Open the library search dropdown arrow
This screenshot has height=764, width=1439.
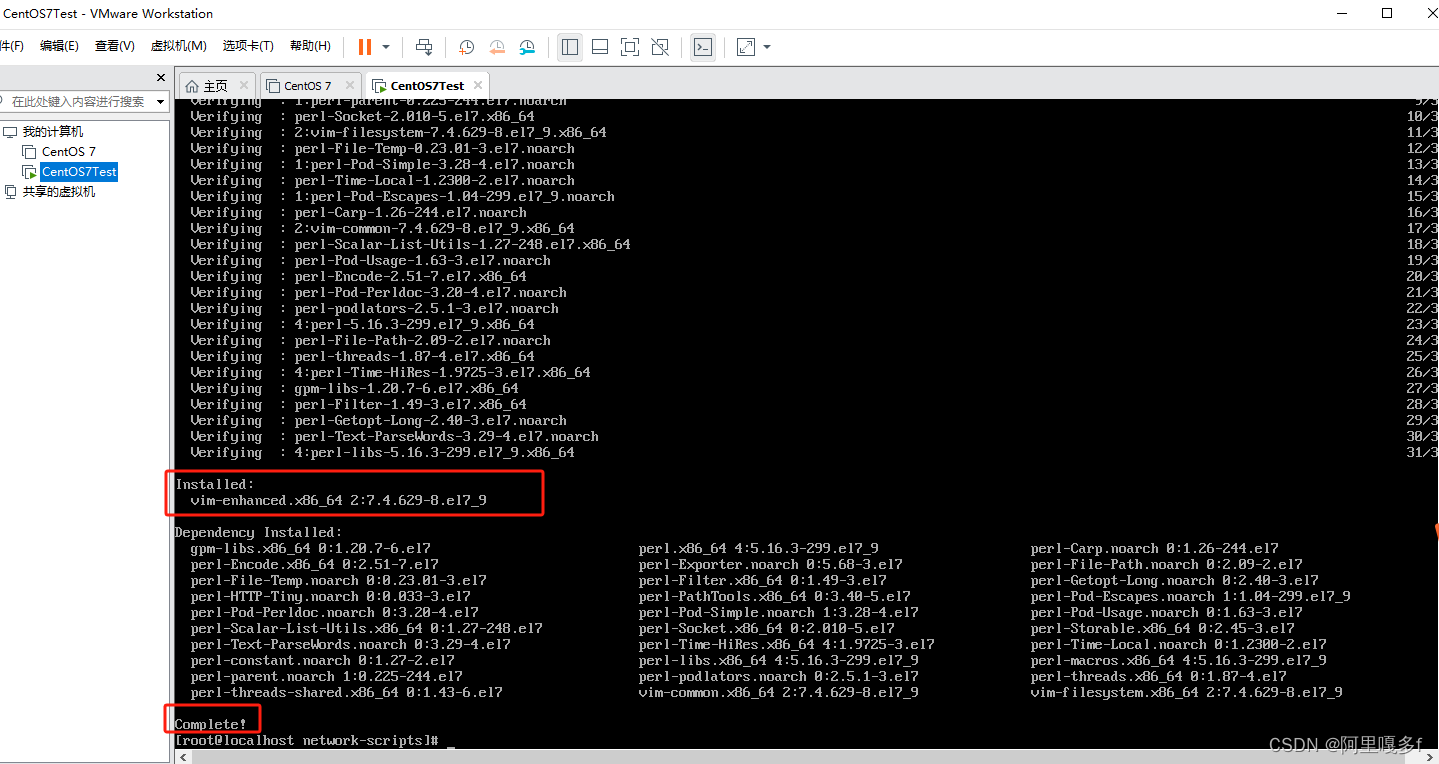(x=160, y=101)
